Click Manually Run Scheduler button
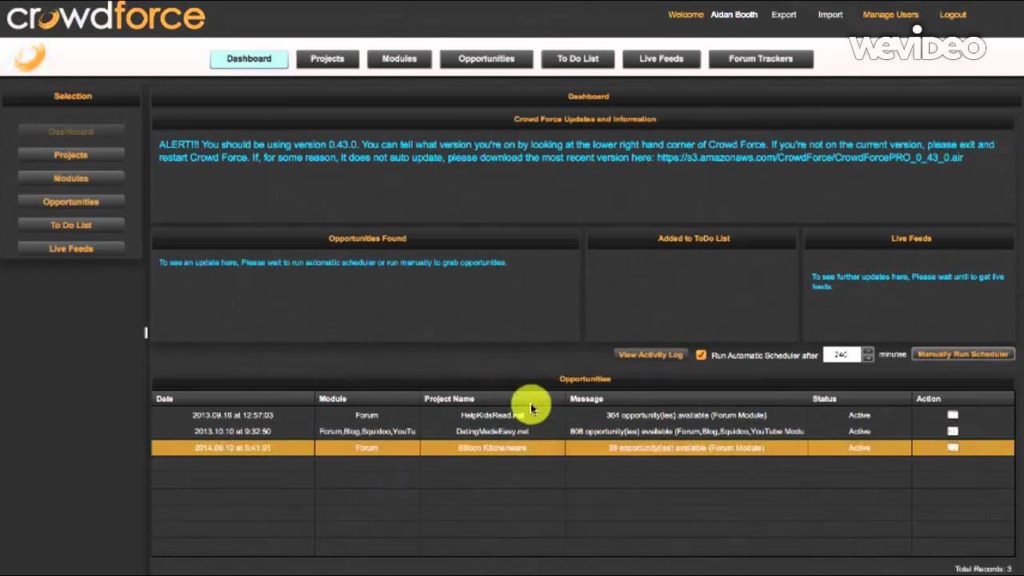This screenshot has height=576, width=1024. pyautogui.click(x=963, y=354)
